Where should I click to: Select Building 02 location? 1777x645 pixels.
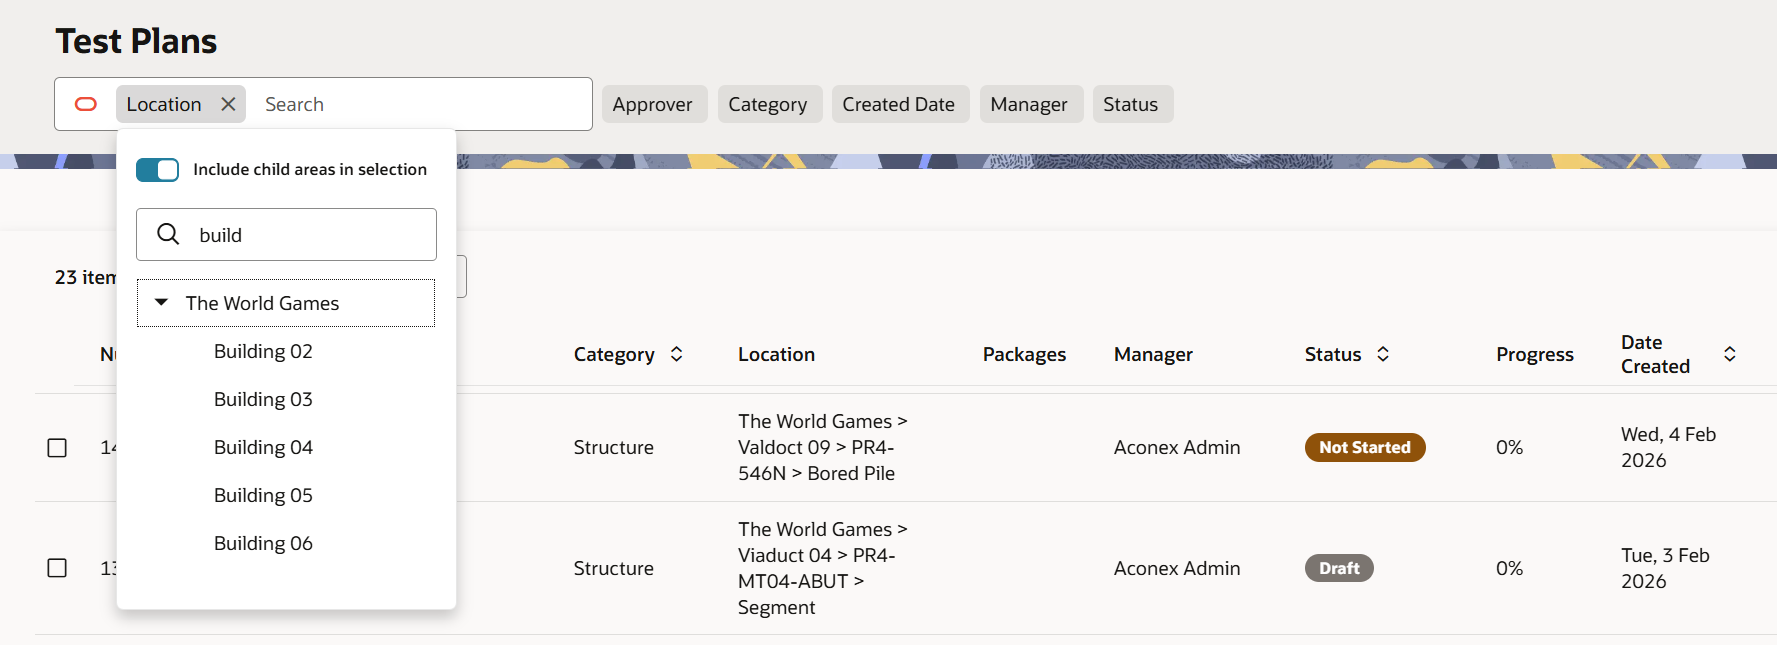coord(263,351)
